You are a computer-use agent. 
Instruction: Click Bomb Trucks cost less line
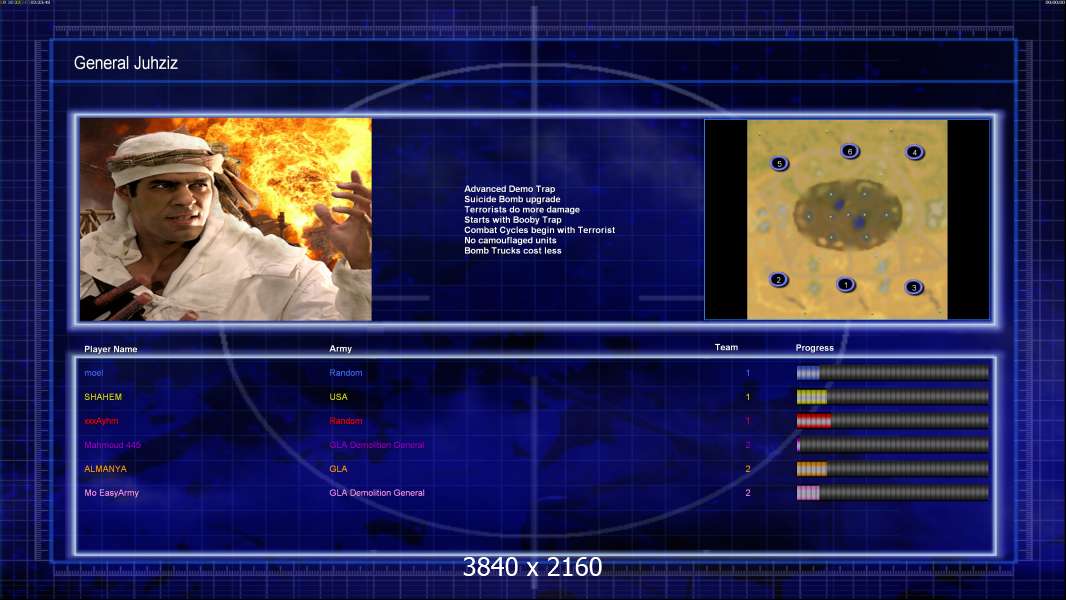point(513,251)
